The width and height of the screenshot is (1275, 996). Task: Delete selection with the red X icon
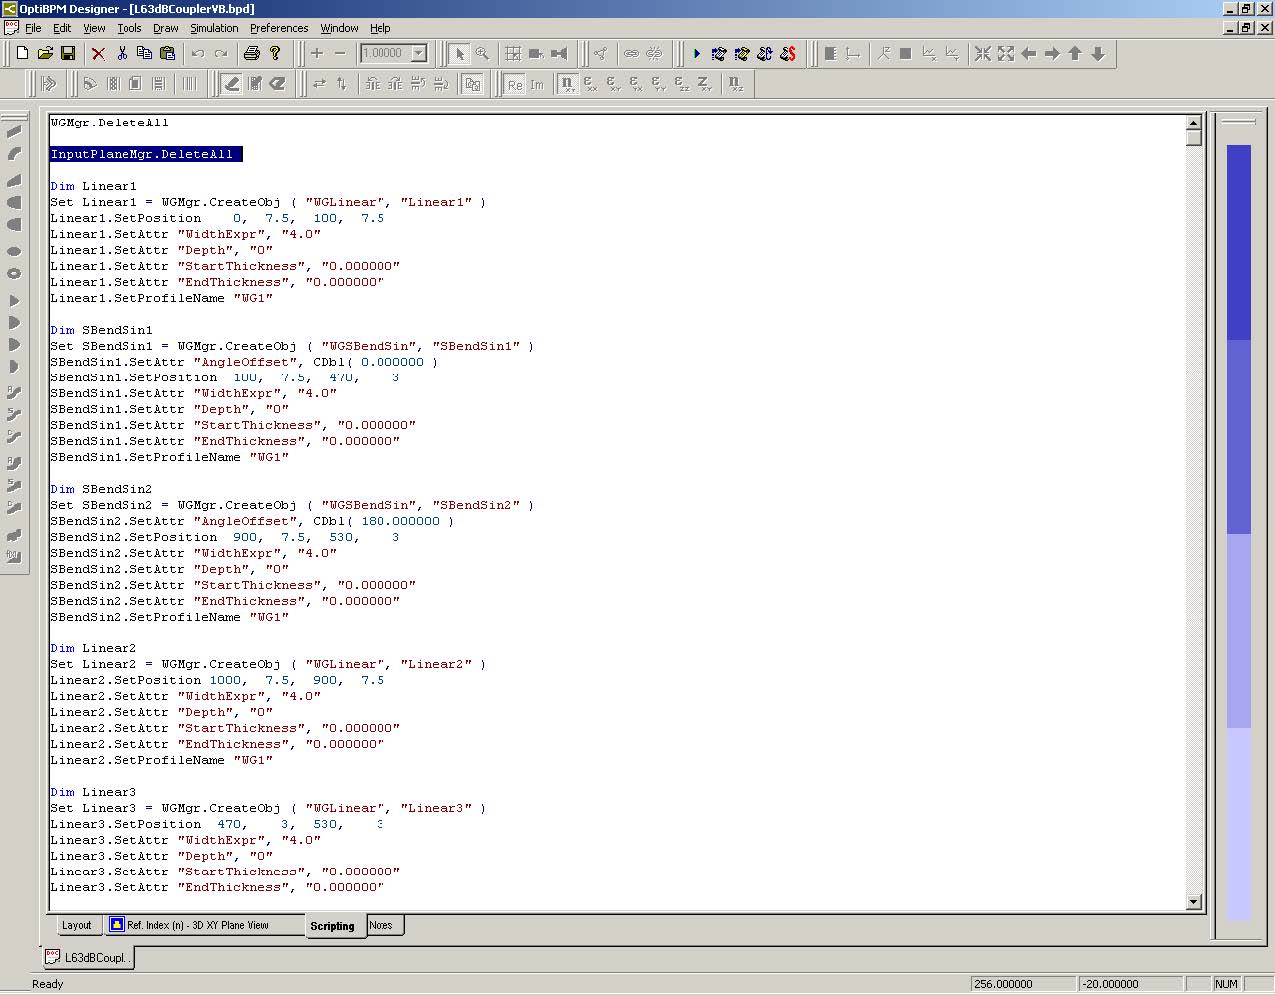(98, 54)
